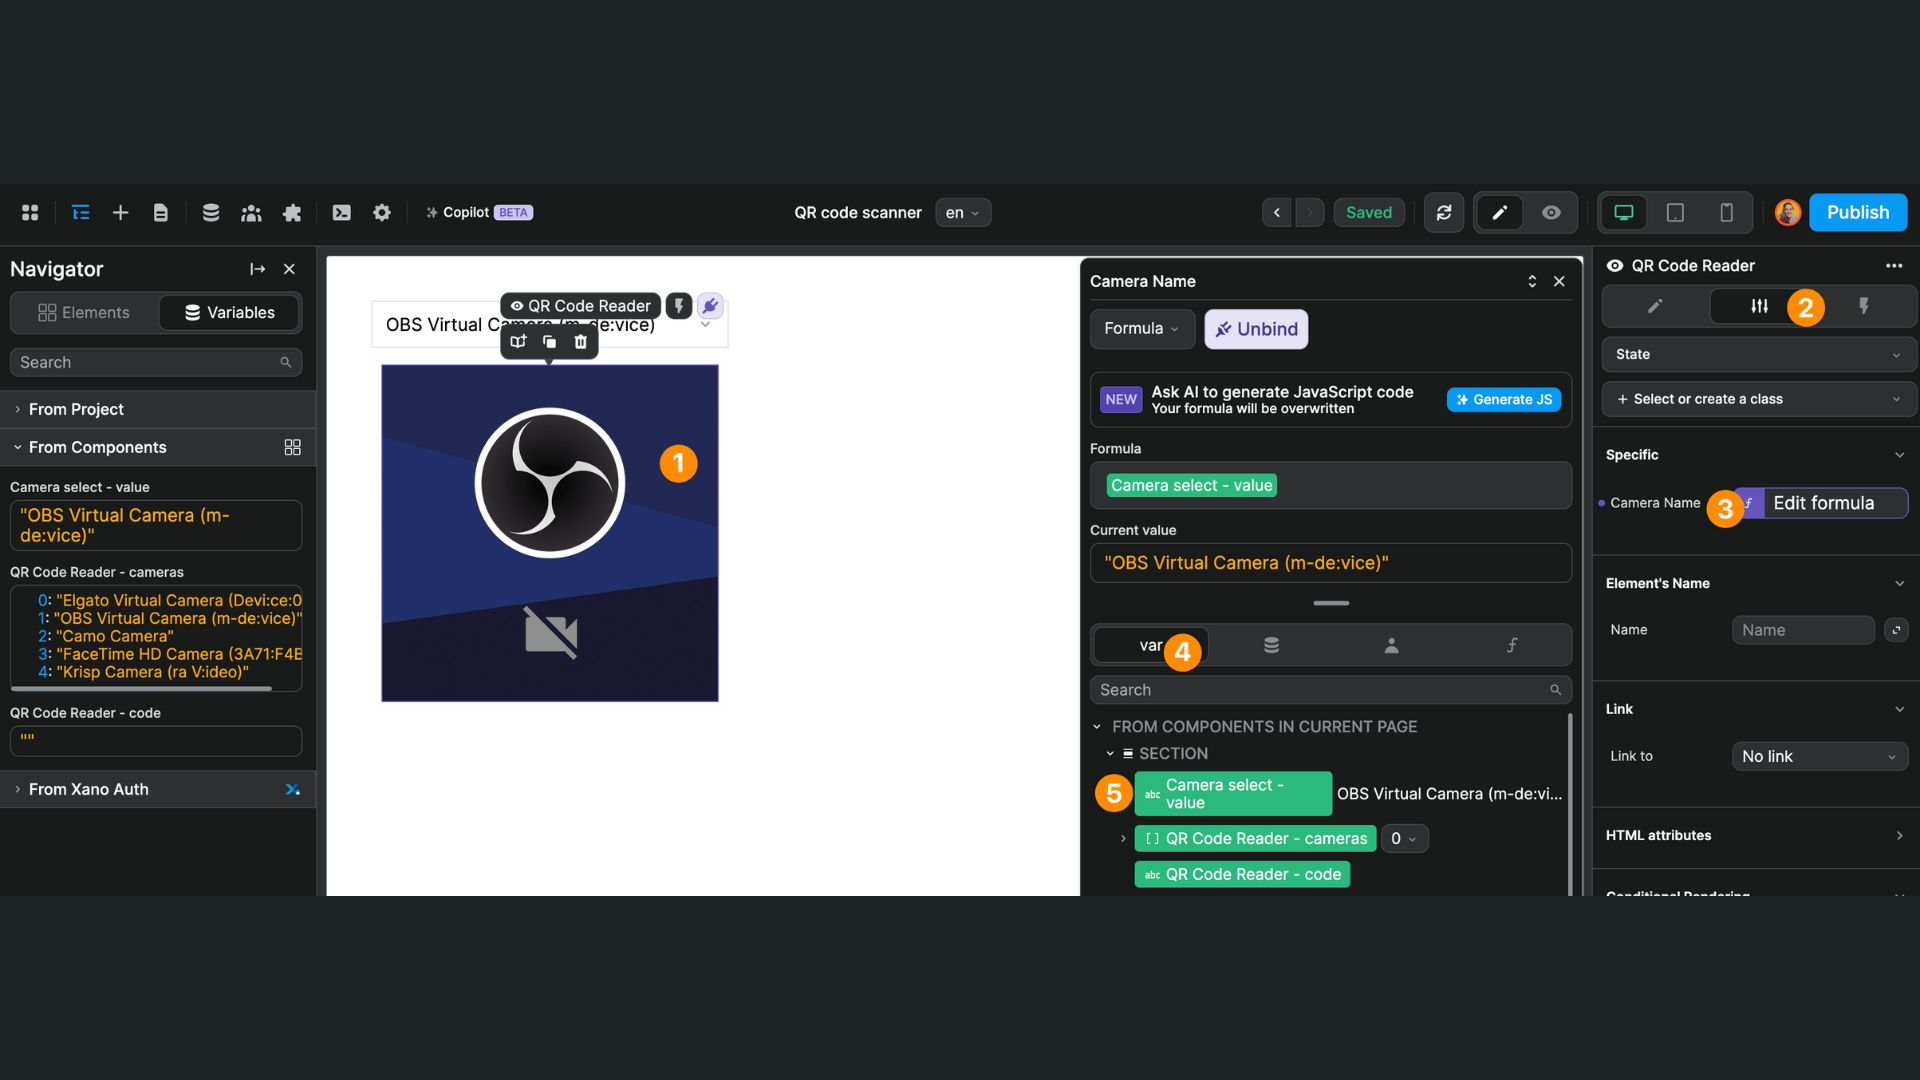Open the project settings gear icon
The image size is (1920, 1080).
pos(381,212)
